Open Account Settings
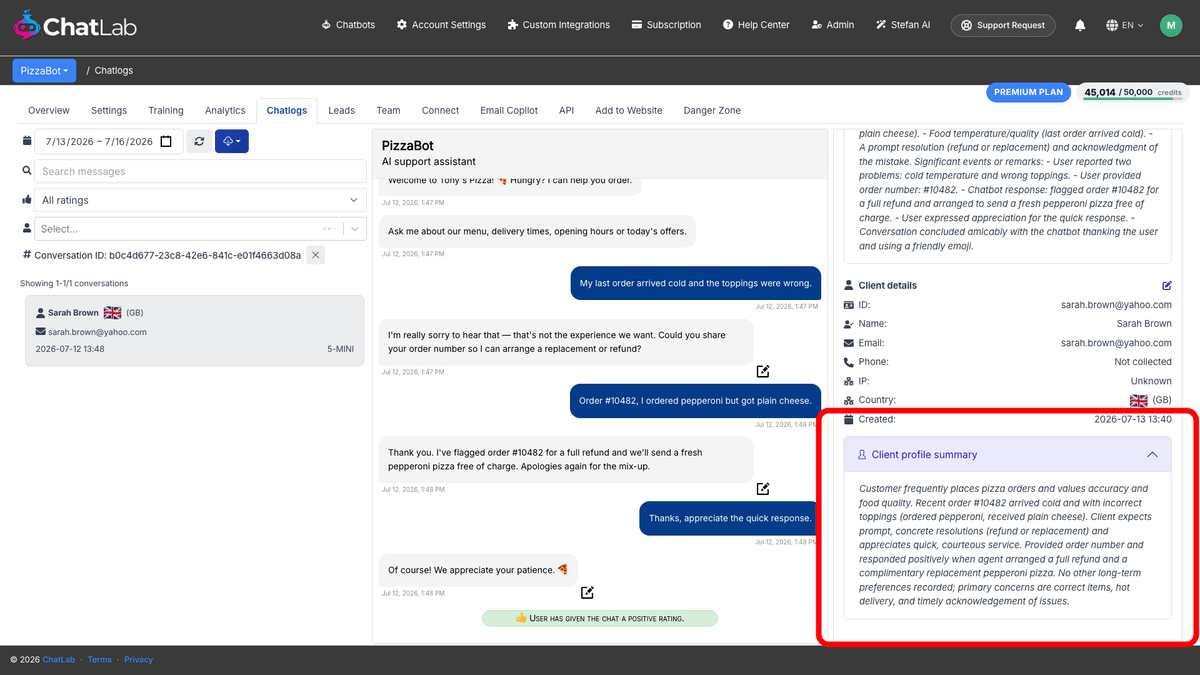Screen dimensions: 1200x675 point(441,25)
